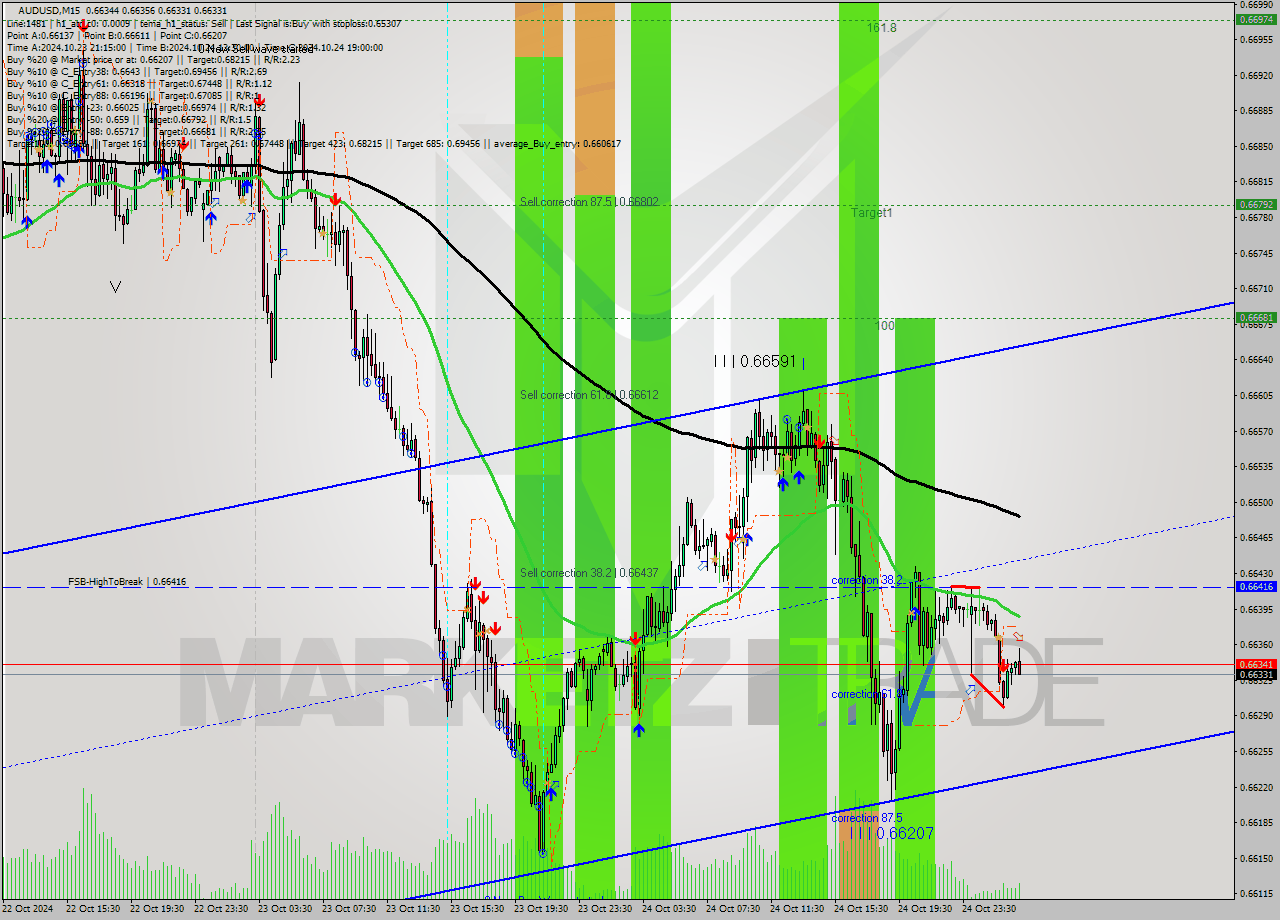Select the blue 'correction 87.5' label
The width and height of the screenshot is (1280, 920).
click(x=867, y=817)
